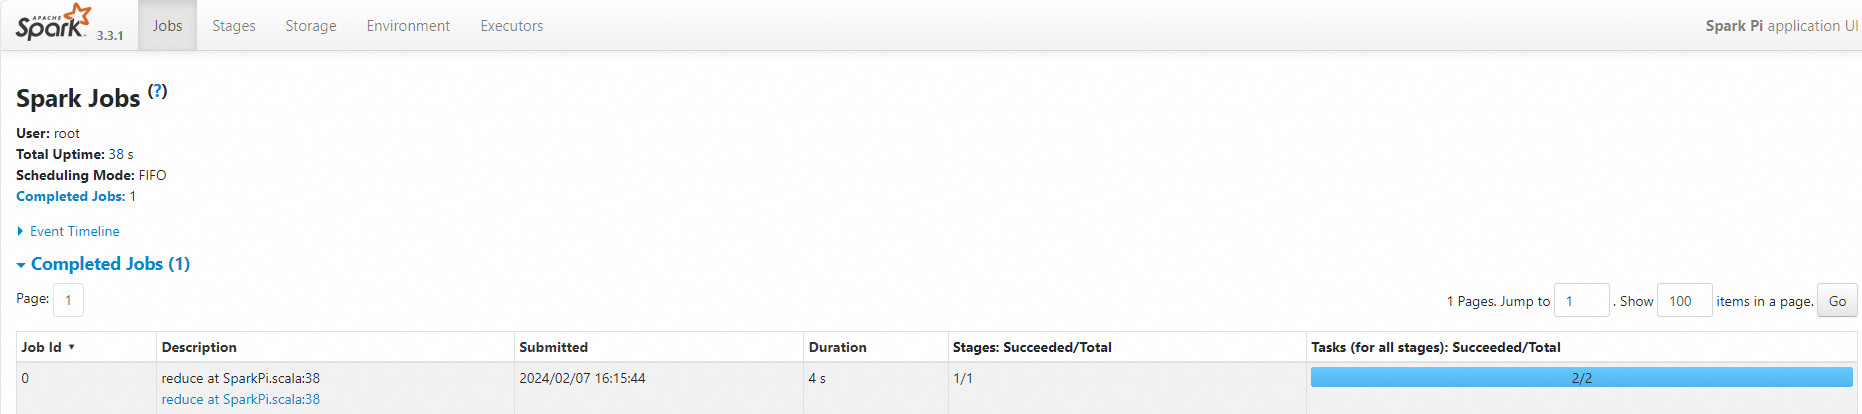Open the Storage tab
The height and width of the screenshot is (414, 1862).
(310, 26)
